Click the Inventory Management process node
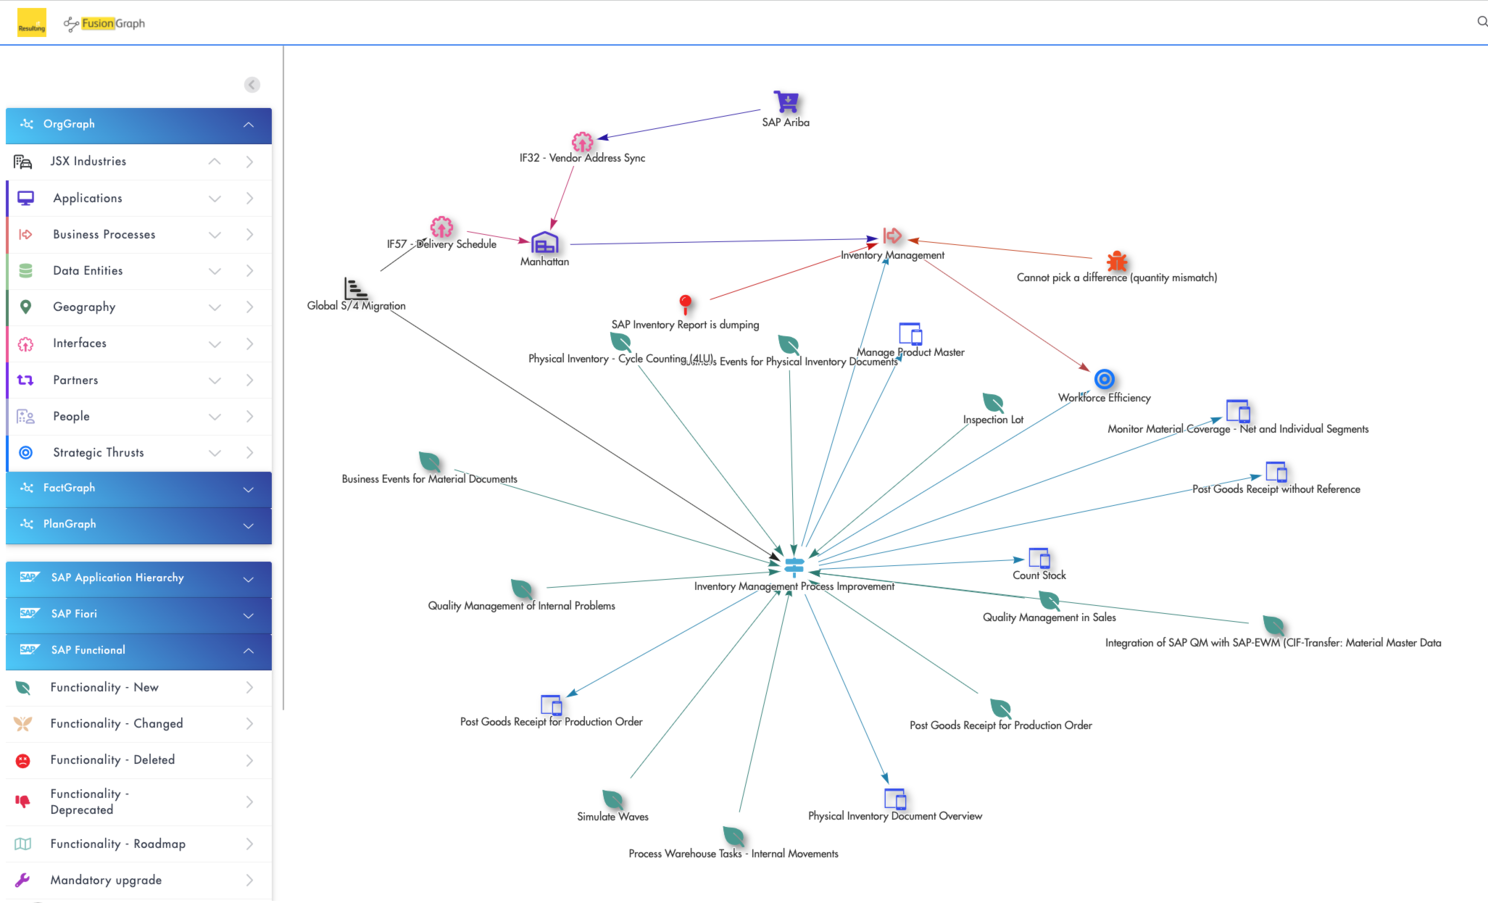The height and width of the screenshot is (903, 1488). tap(892, 236)
